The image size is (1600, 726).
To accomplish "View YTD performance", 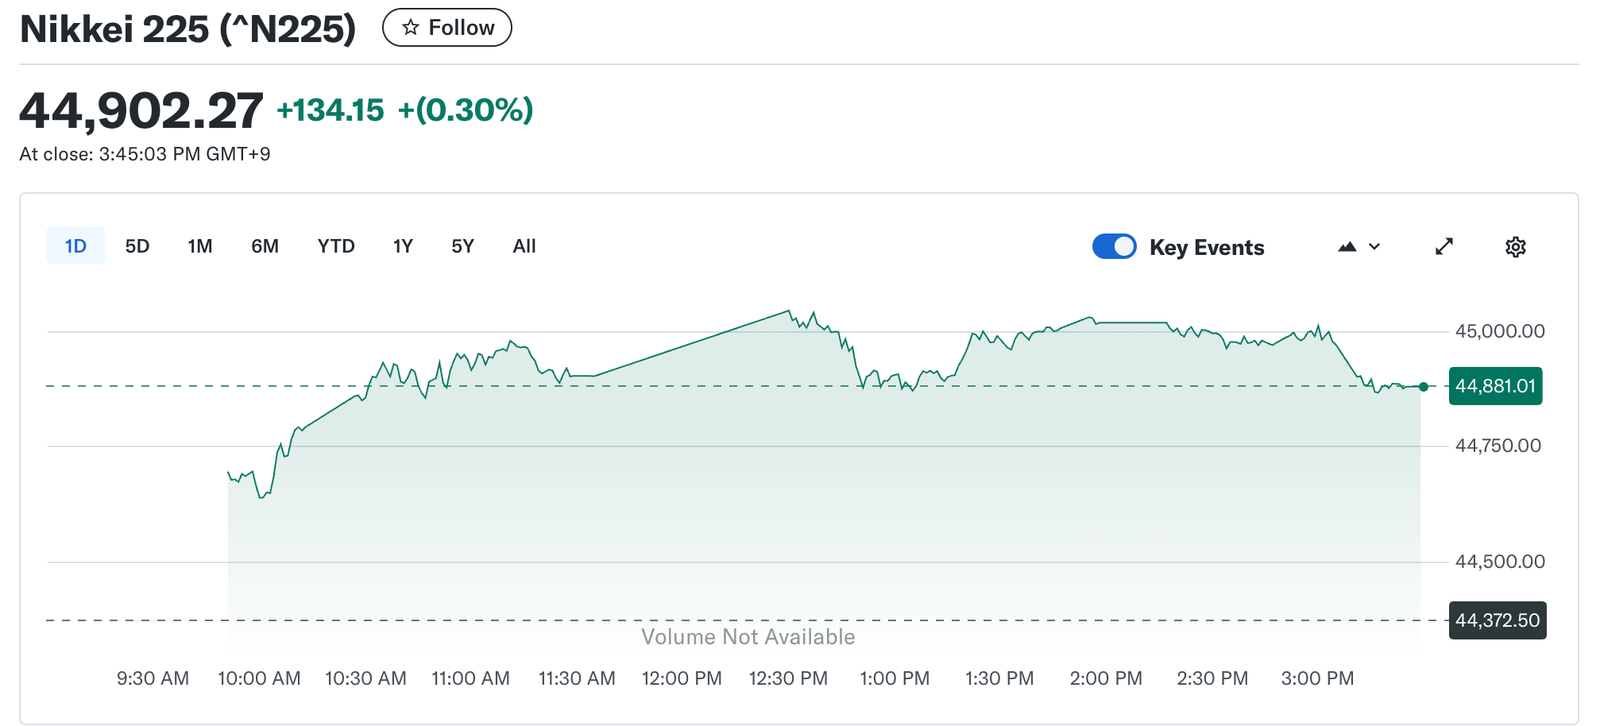I will pos(336,245).
